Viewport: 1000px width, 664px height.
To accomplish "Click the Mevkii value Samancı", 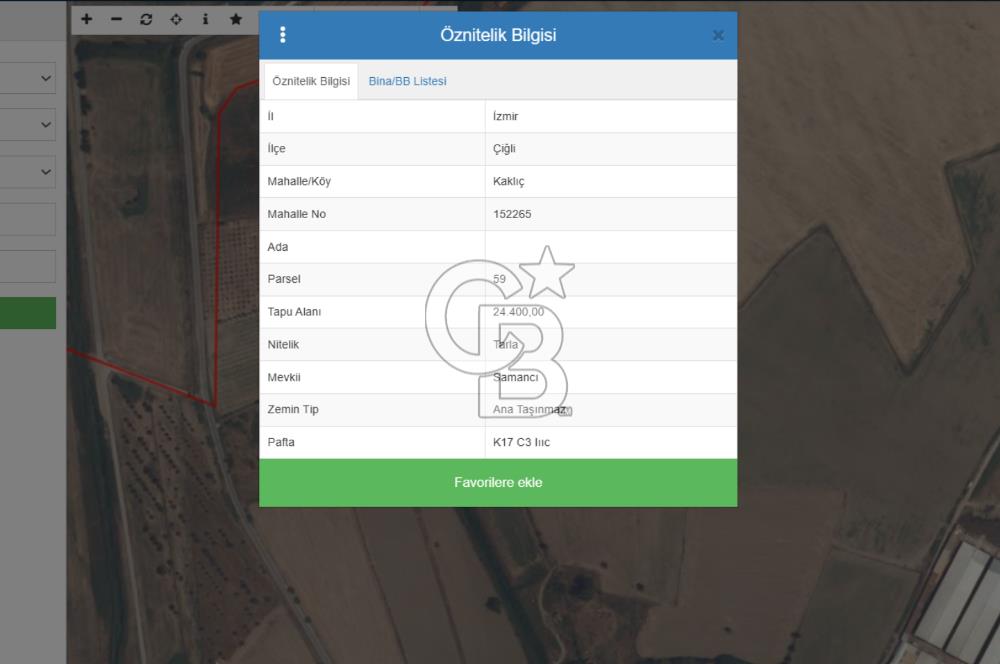I will pos(515,377).
